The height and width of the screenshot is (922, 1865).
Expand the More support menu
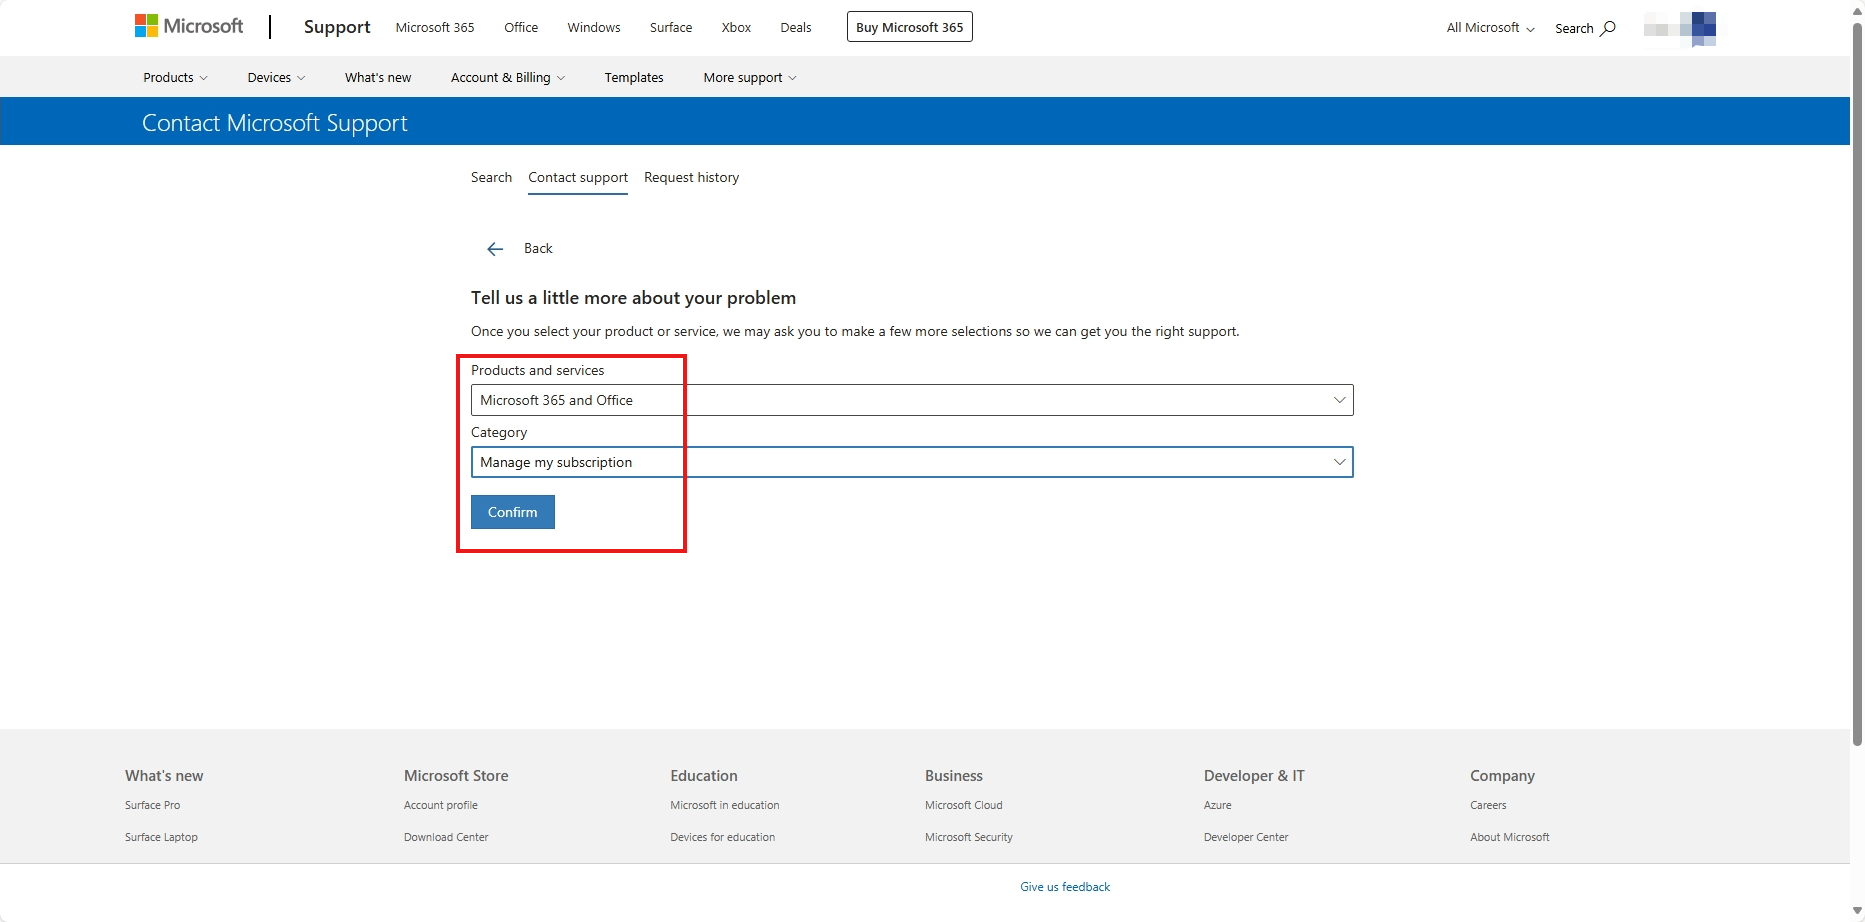coord(750,77)
